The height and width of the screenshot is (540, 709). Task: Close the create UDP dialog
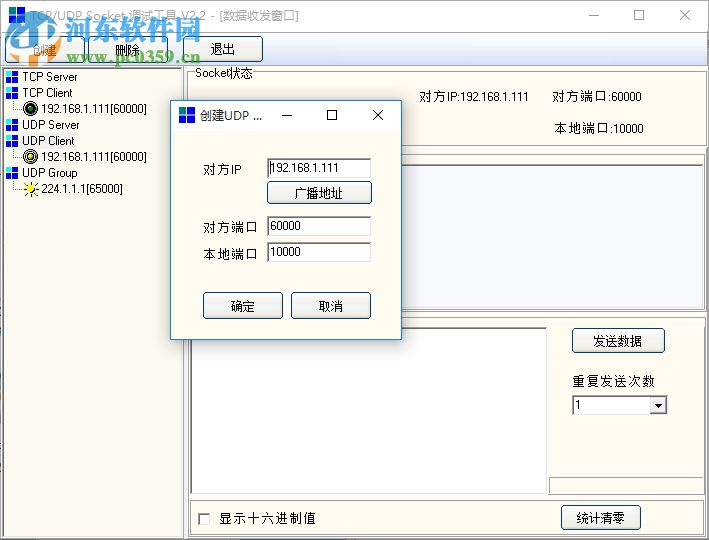click(378, 115)
